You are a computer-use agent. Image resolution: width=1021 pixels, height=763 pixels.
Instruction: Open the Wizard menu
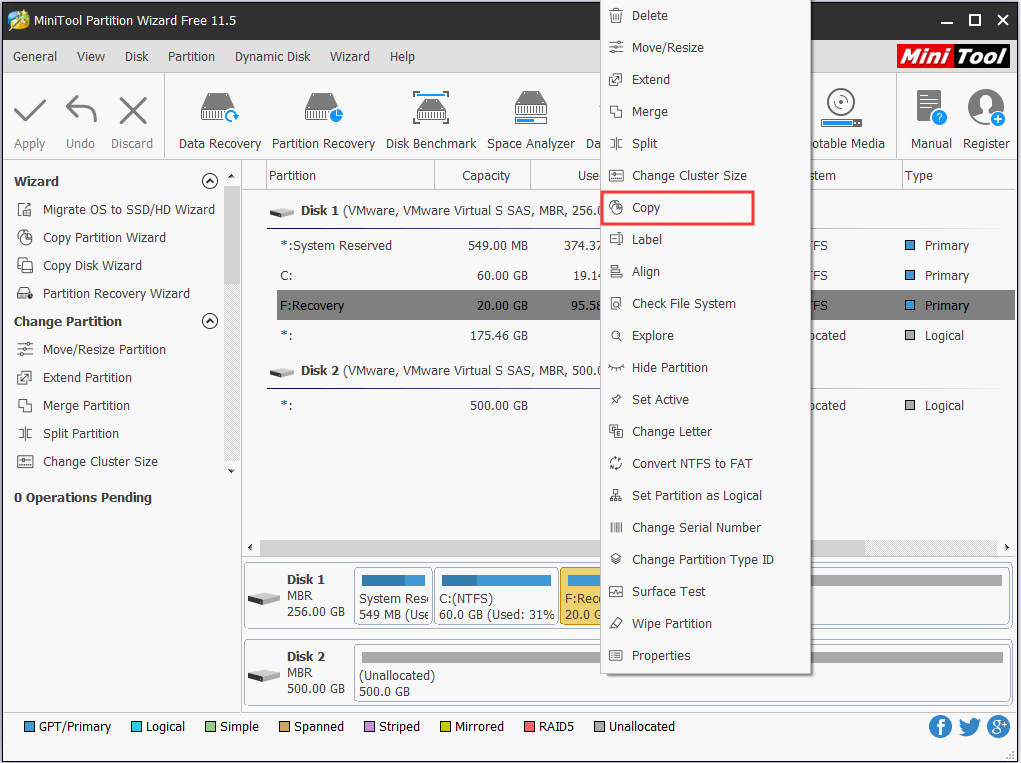[350, 57]
